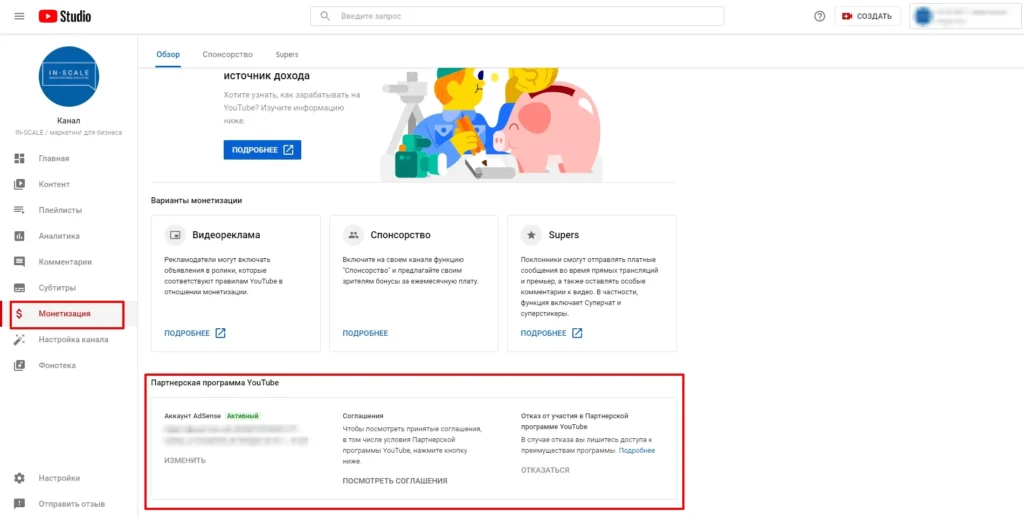Click the Активный AdSense status badge
The width and height of the screenshot is (1024, 518).
[242, 415]
